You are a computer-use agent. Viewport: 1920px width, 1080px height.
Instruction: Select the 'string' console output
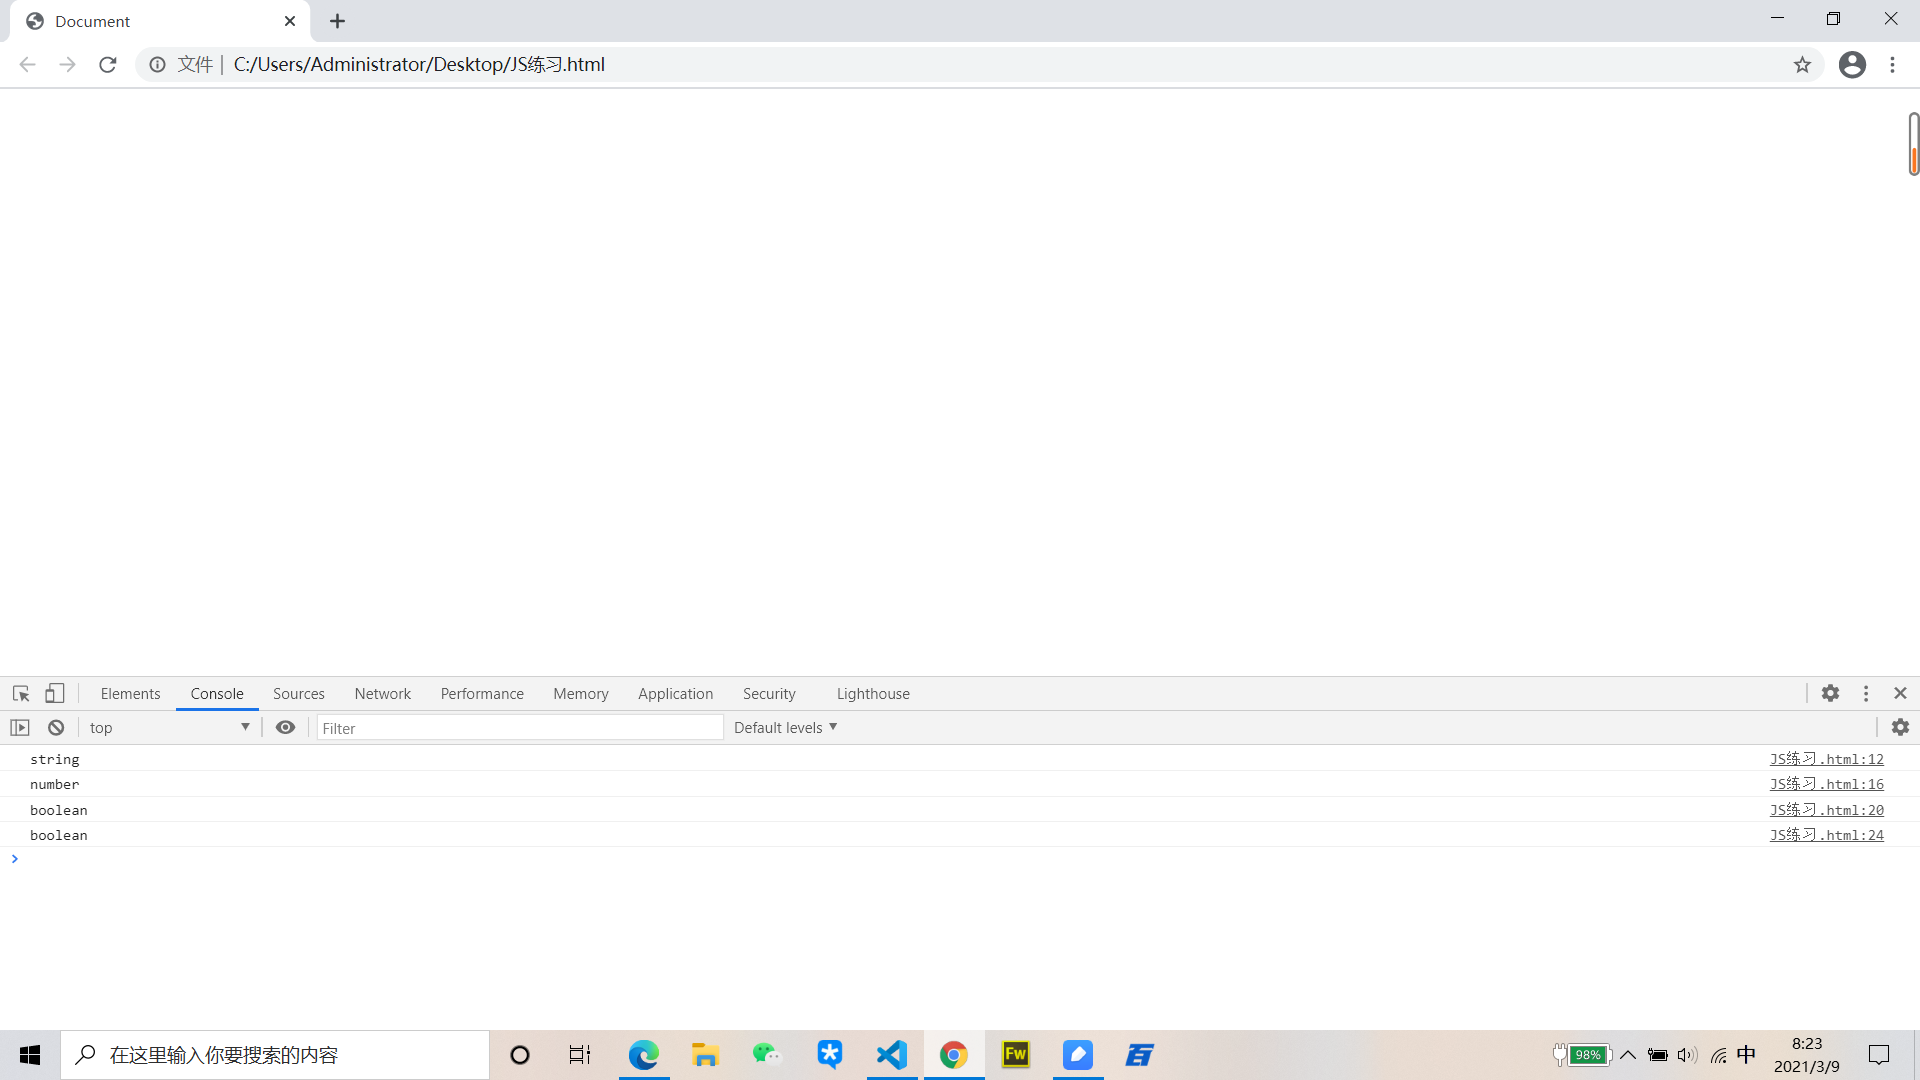pos(55,759)
